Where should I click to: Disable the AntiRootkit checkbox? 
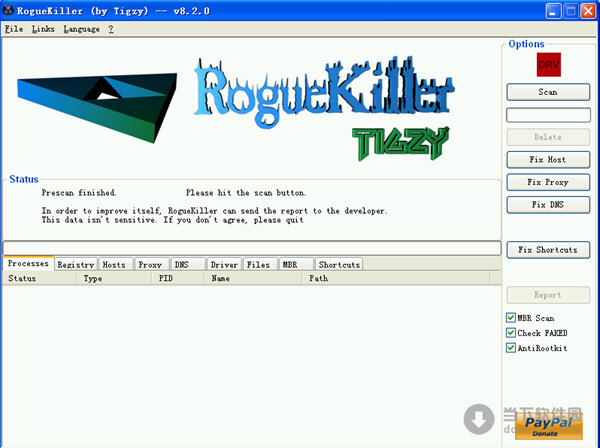pyautogui.click(x=510, y=348)
